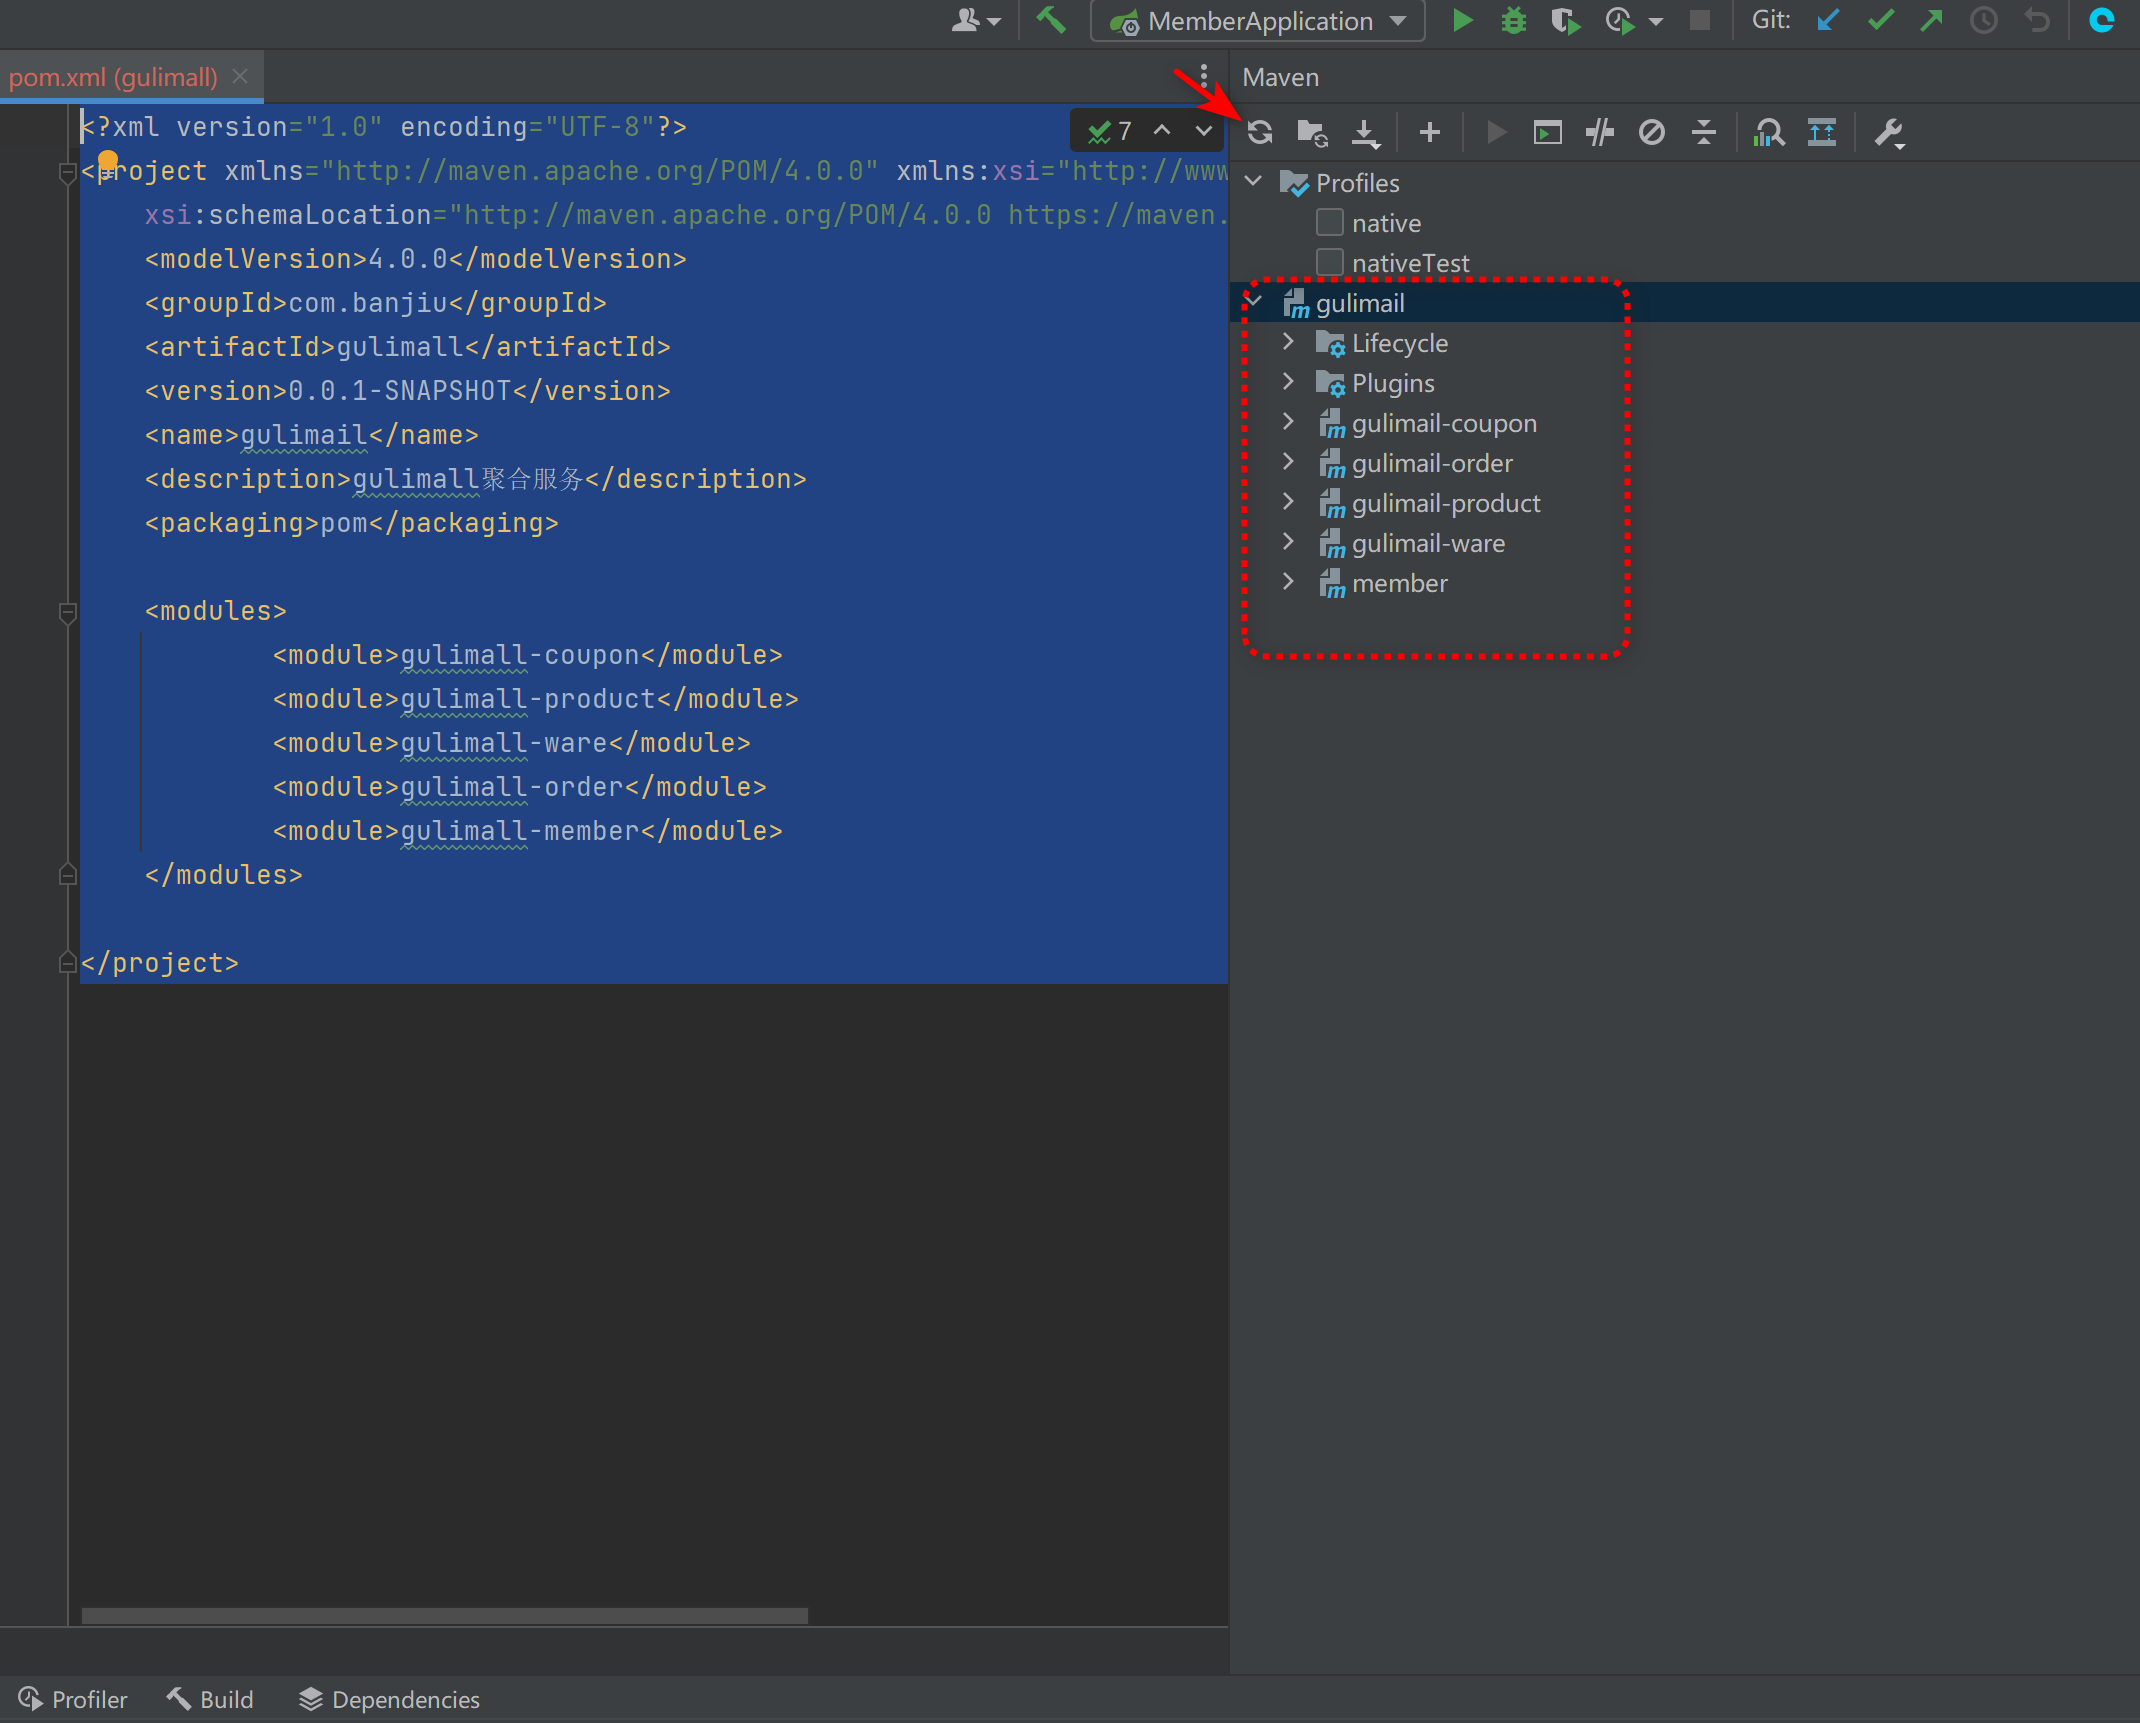Click the editor horizontal scrollbar
Viewport: 2140px width, 1723px height.
[x=444, y=1616]
